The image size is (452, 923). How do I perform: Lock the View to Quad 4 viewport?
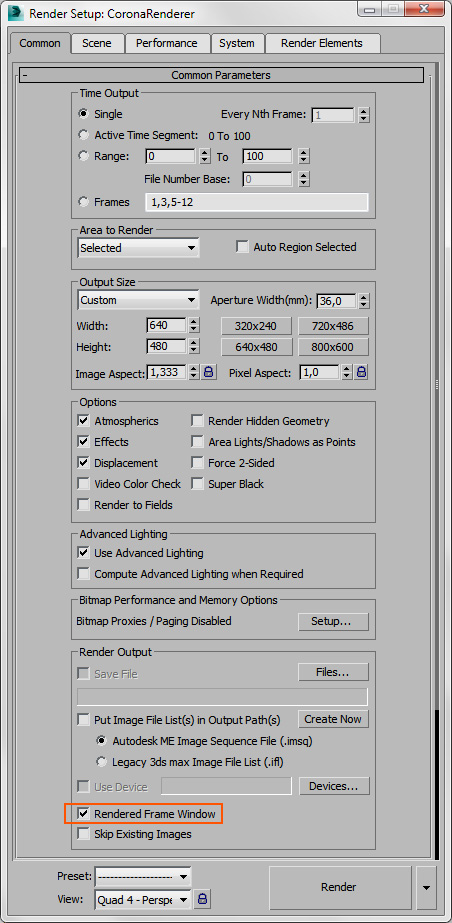(202, 899)
